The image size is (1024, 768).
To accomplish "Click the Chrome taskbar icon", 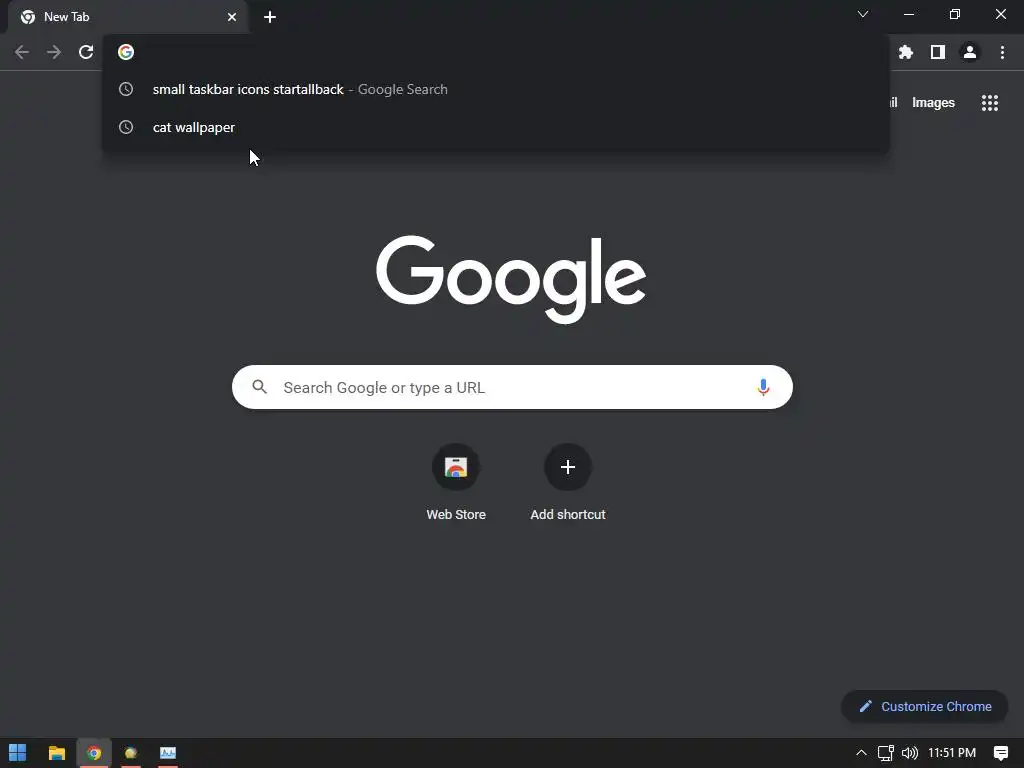I will [94, 753].
